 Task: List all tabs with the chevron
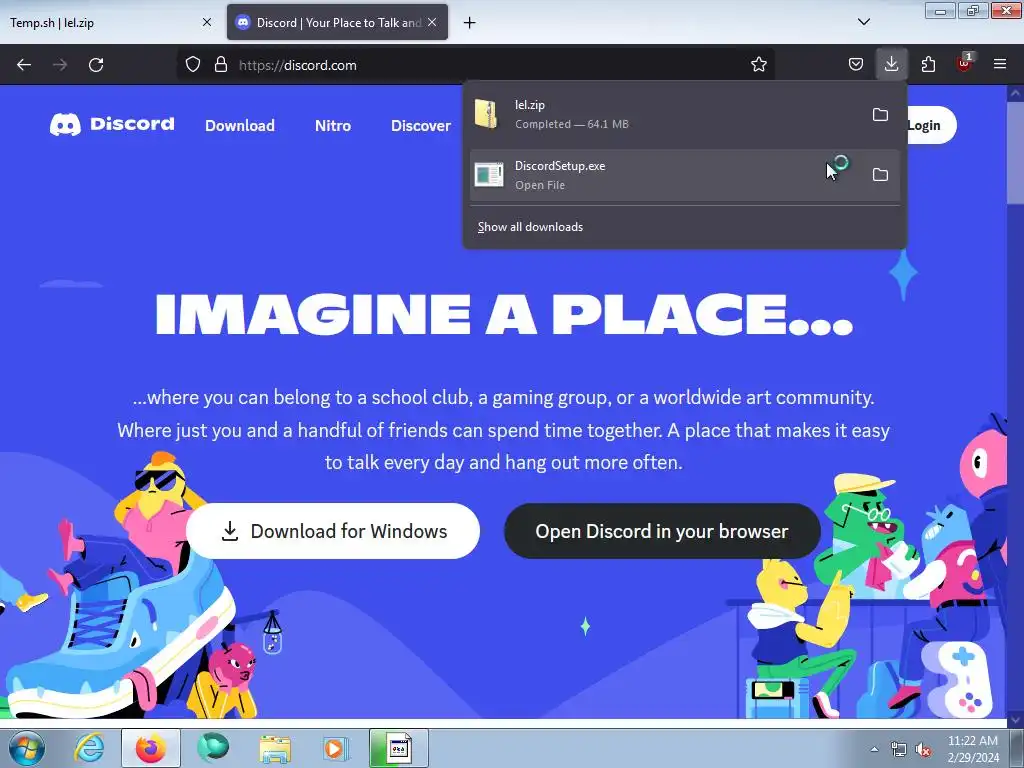(x=864, y=22)
